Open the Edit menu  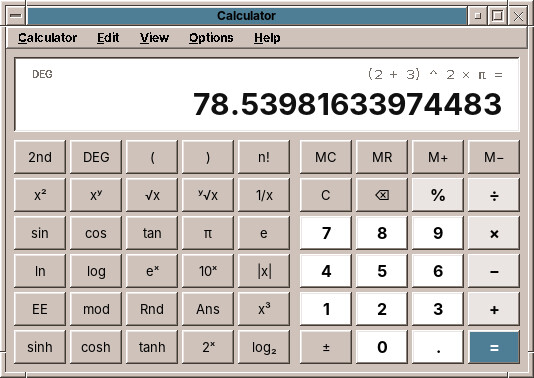tap(108, 38)
